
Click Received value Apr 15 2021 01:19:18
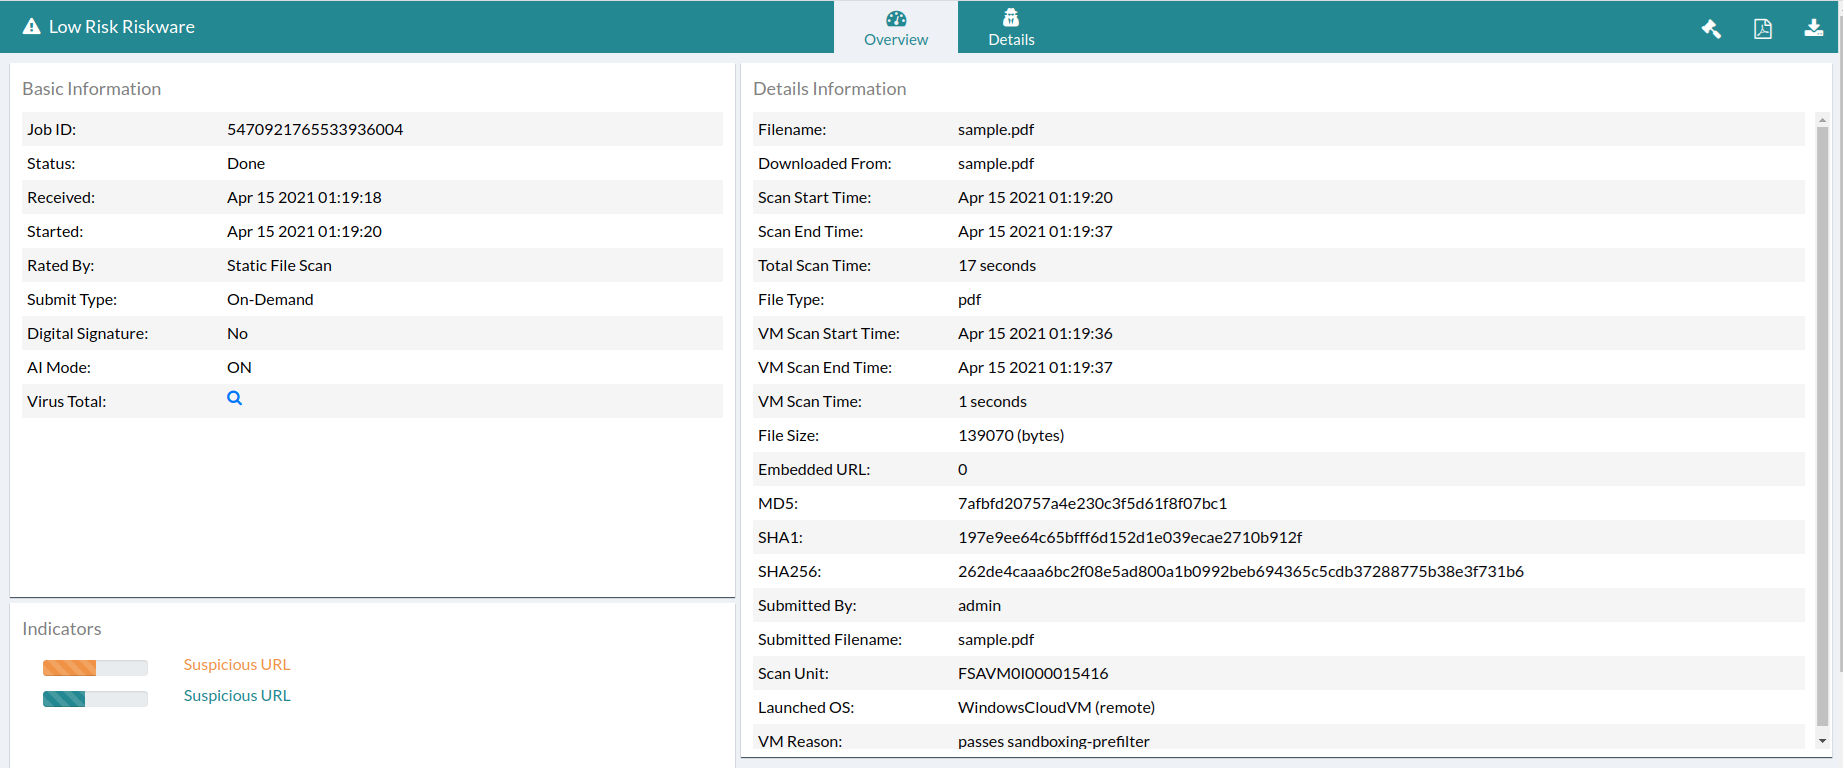[304, 198]
